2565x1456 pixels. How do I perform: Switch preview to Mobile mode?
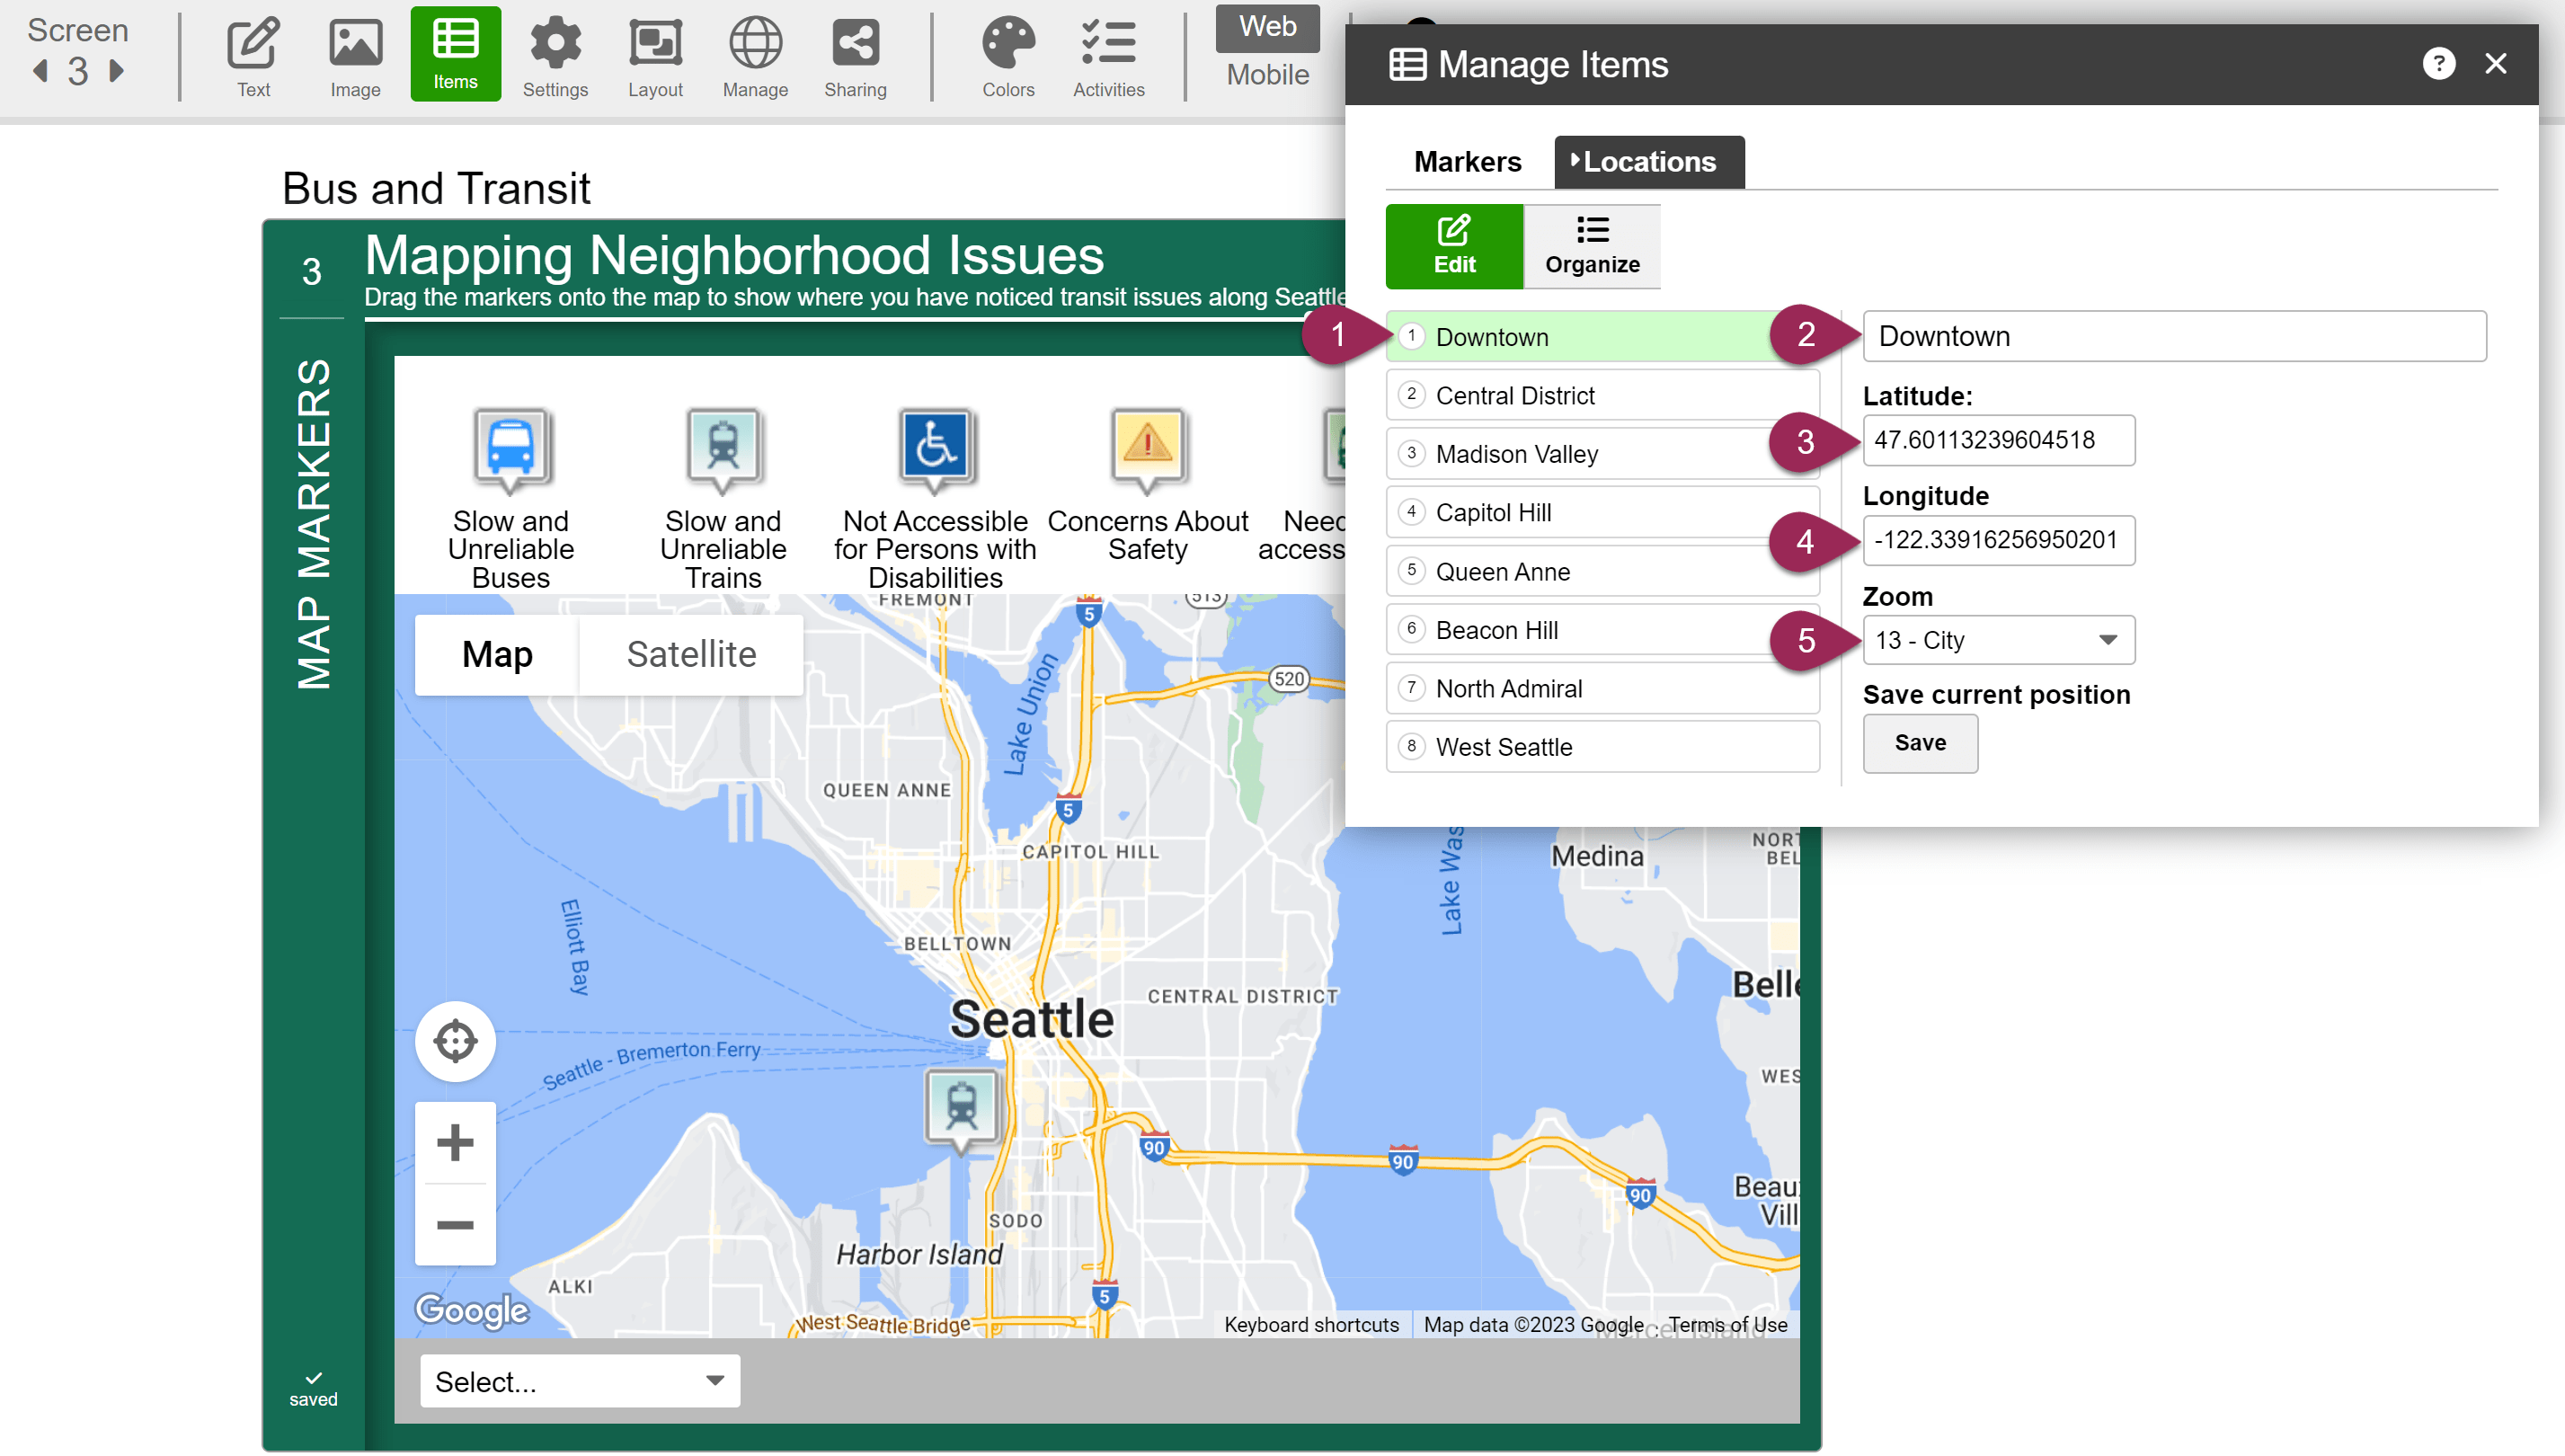[1267, 75]
